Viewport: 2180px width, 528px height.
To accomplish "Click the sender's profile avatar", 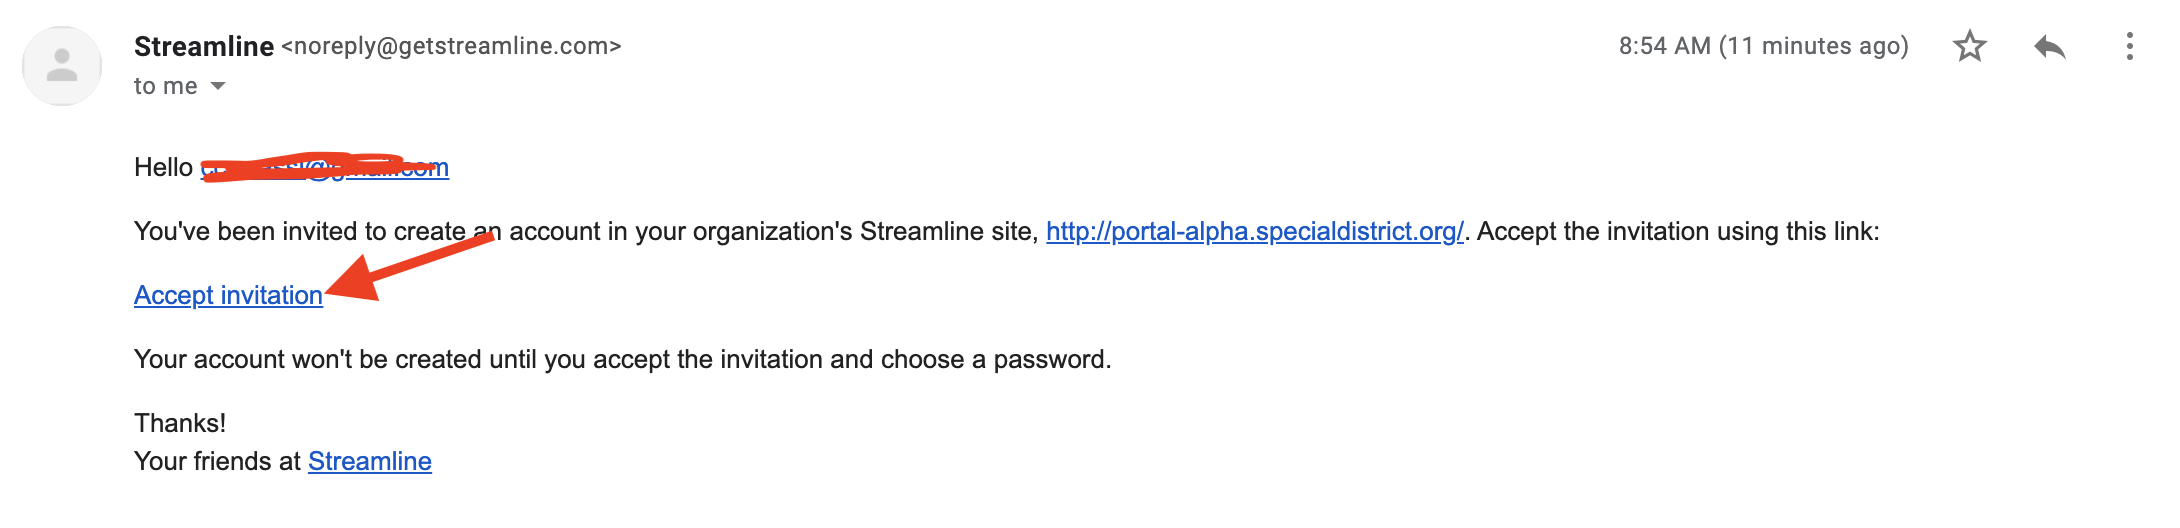I will click(62, 66).
